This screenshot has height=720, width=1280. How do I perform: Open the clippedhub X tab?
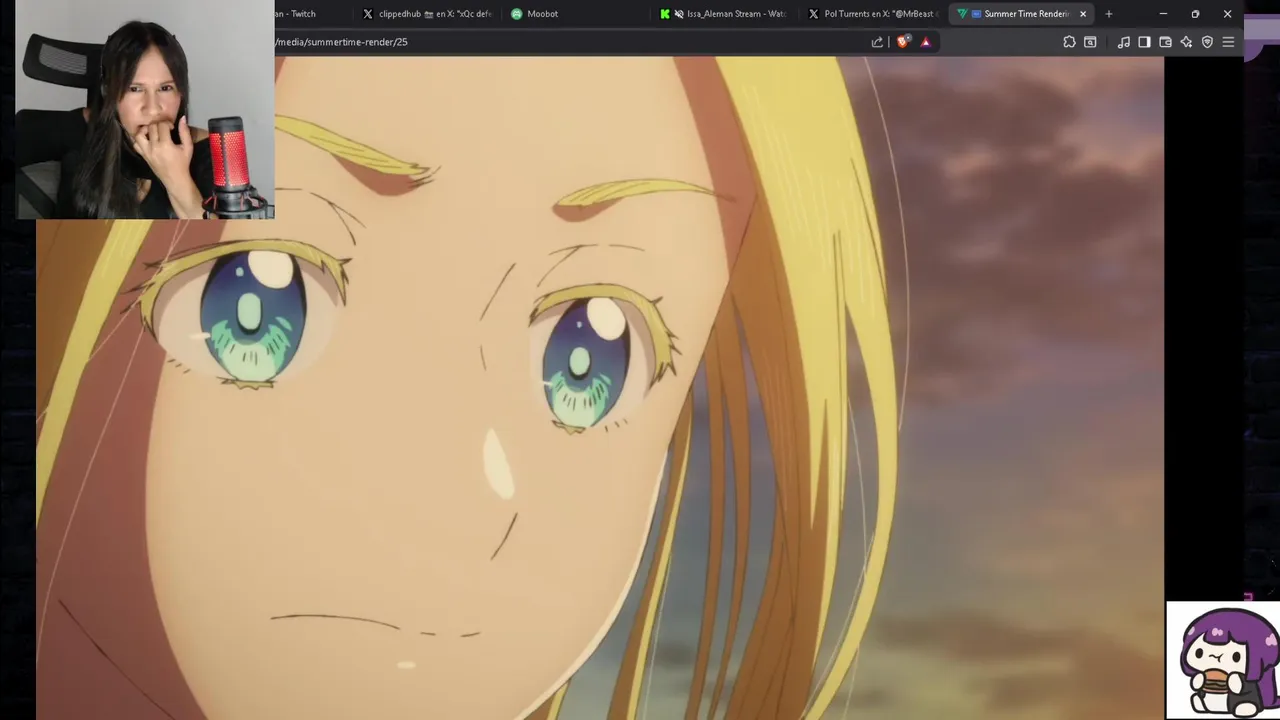[428, 14]
